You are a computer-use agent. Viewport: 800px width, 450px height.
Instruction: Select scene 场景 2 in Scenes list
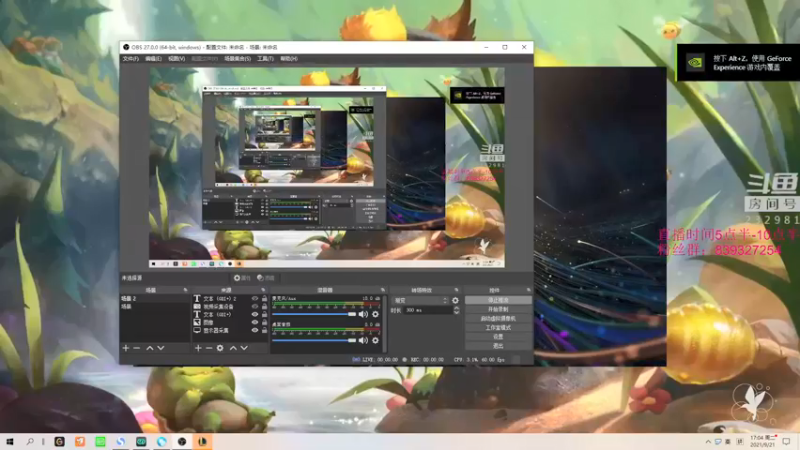tap(155, 298)
